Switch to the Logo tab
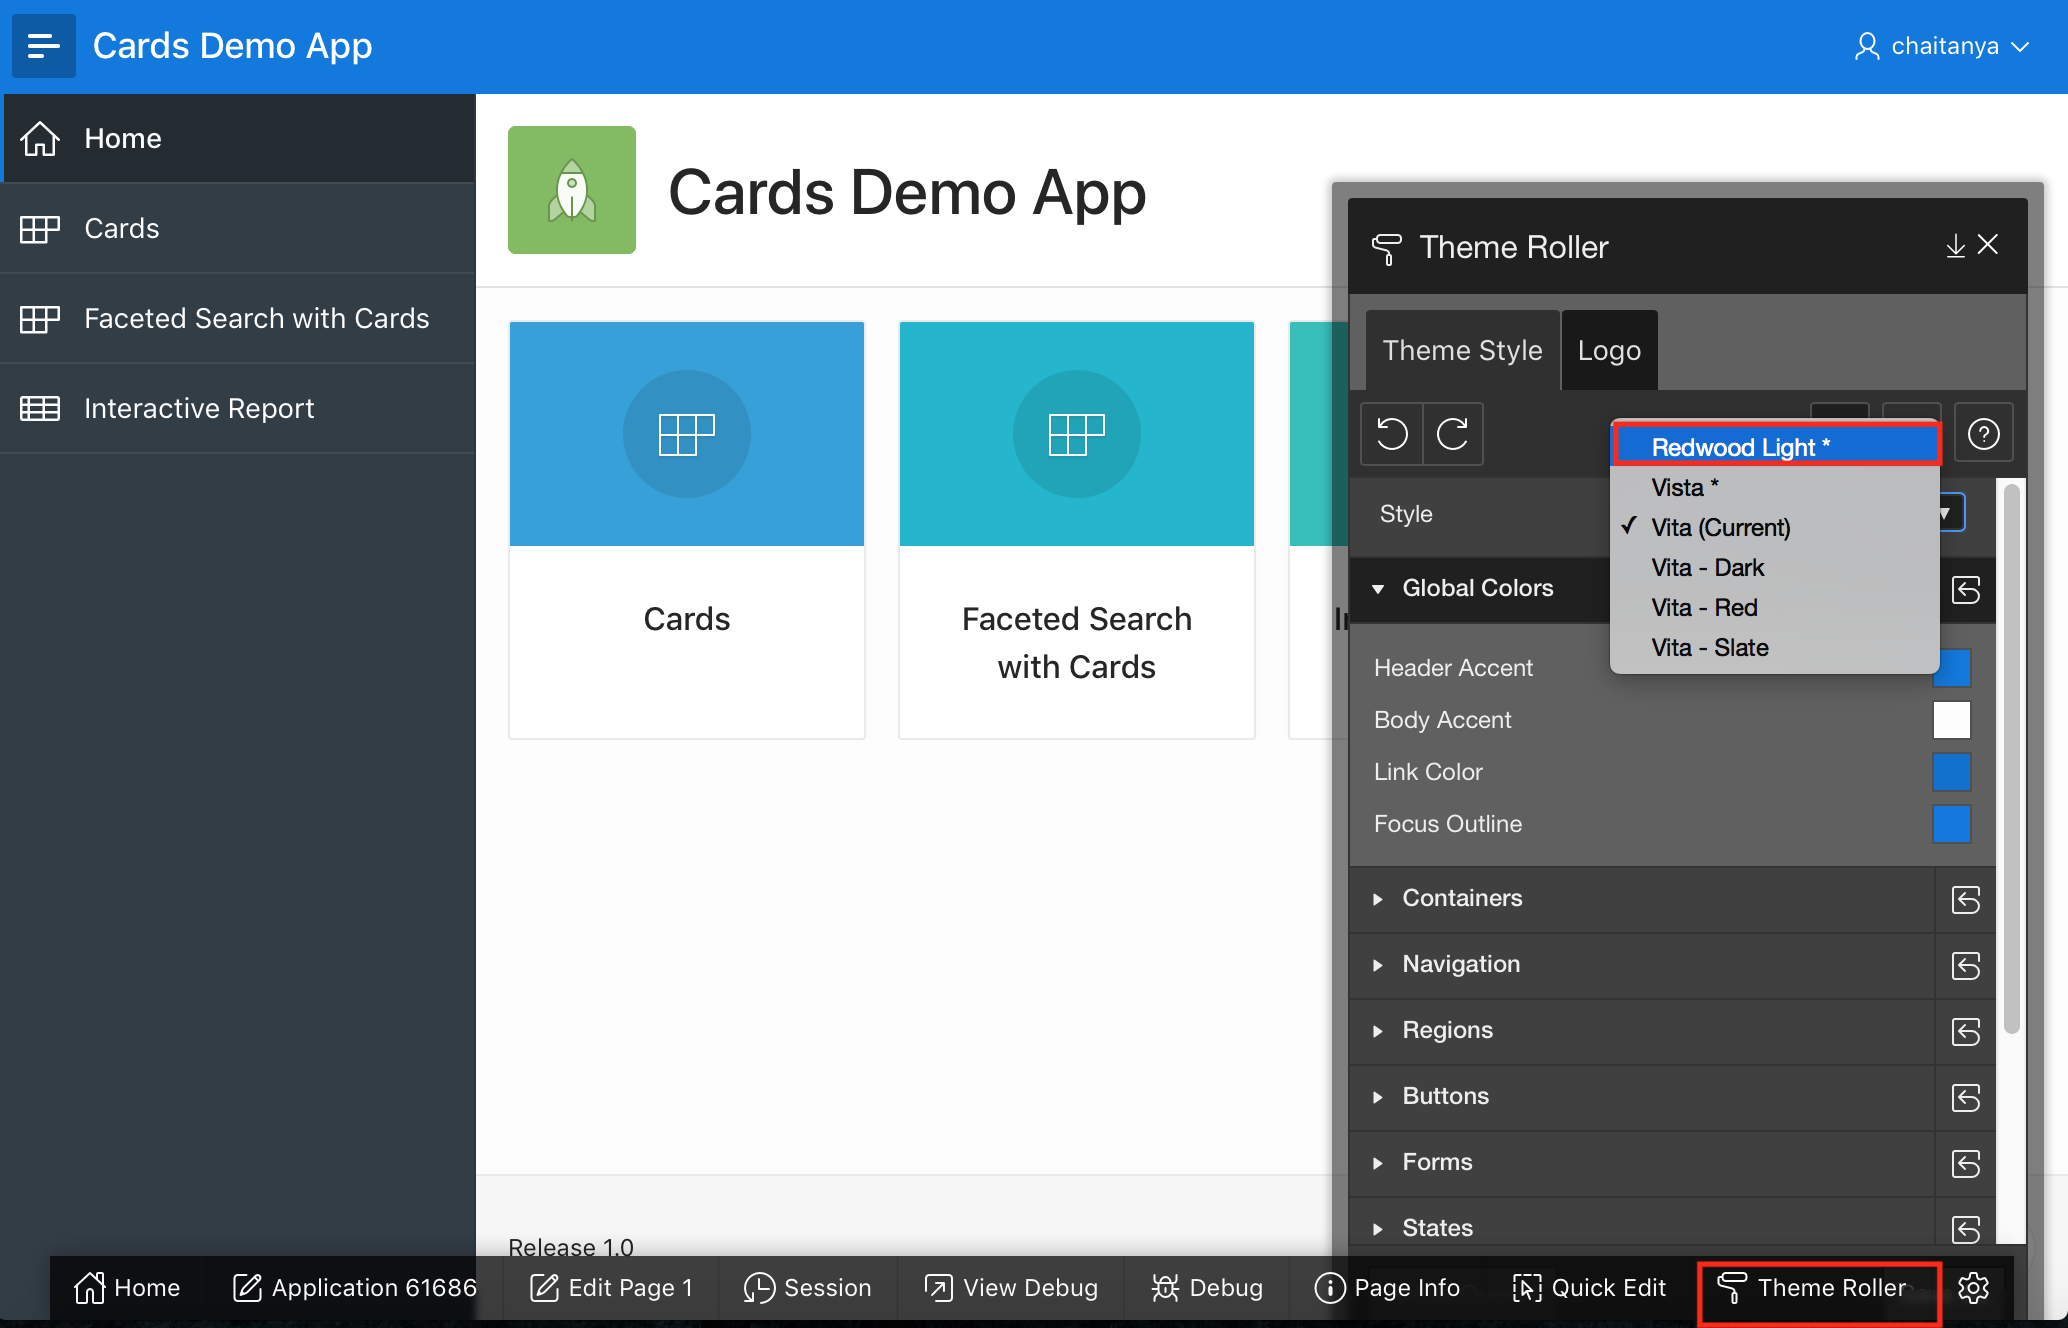Viewport: 2068px width, 1328px height. pos(1609,351)
